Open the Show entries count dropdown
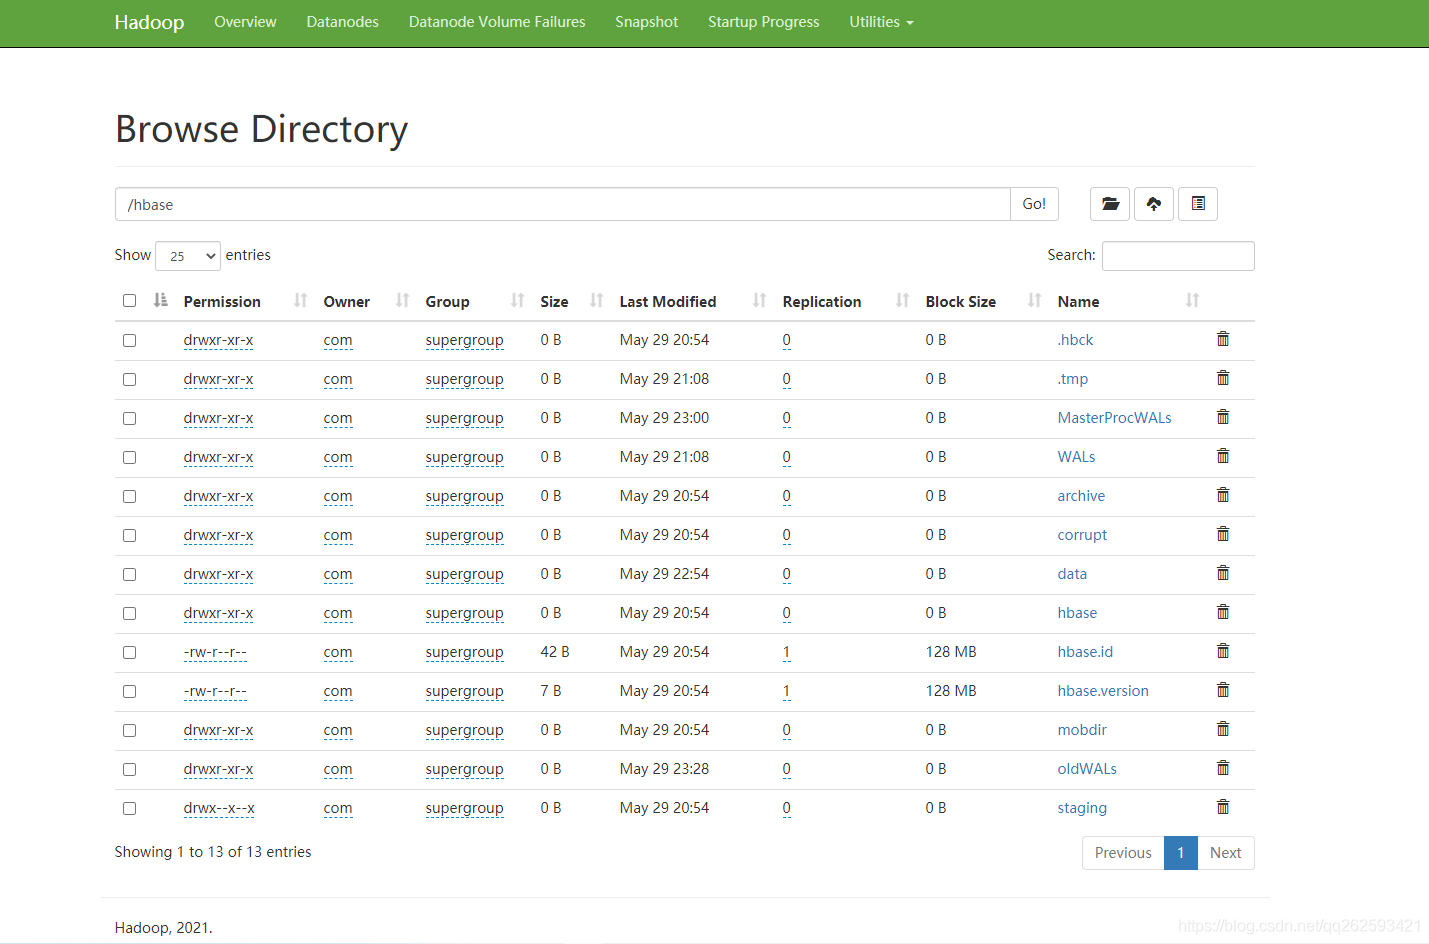This screenshot has height=944, width=1429. click(x=188, y=256)
